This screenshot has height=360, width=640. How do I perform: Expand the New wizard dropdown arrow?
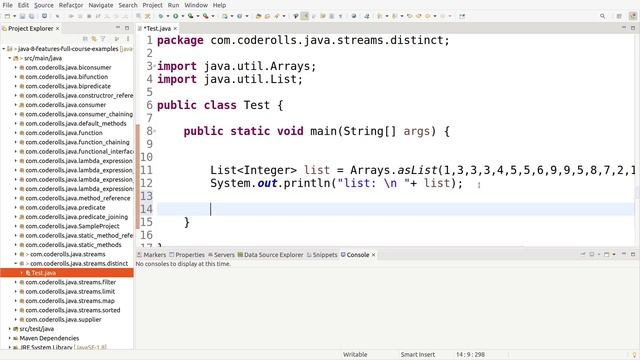[14, 16]
